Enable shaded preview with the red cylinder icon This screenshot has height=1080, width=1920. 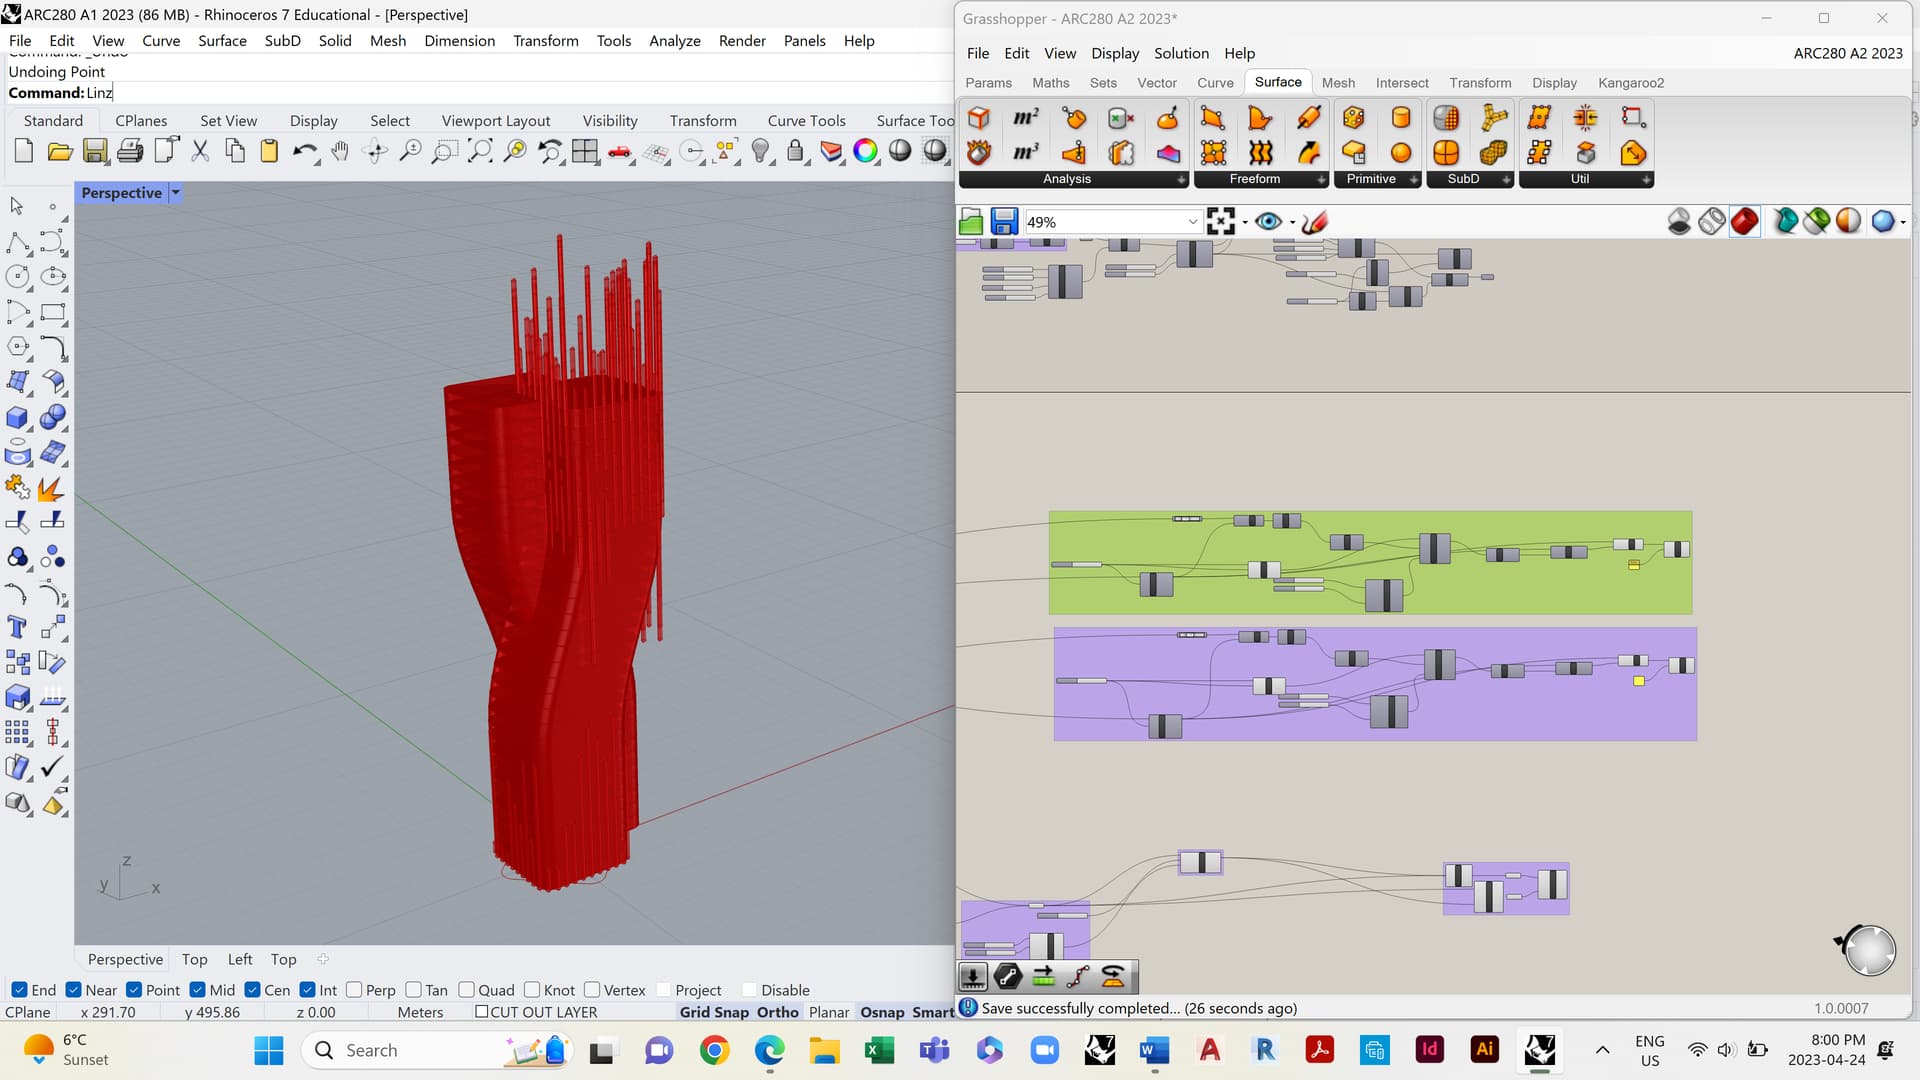(1744, 221)
